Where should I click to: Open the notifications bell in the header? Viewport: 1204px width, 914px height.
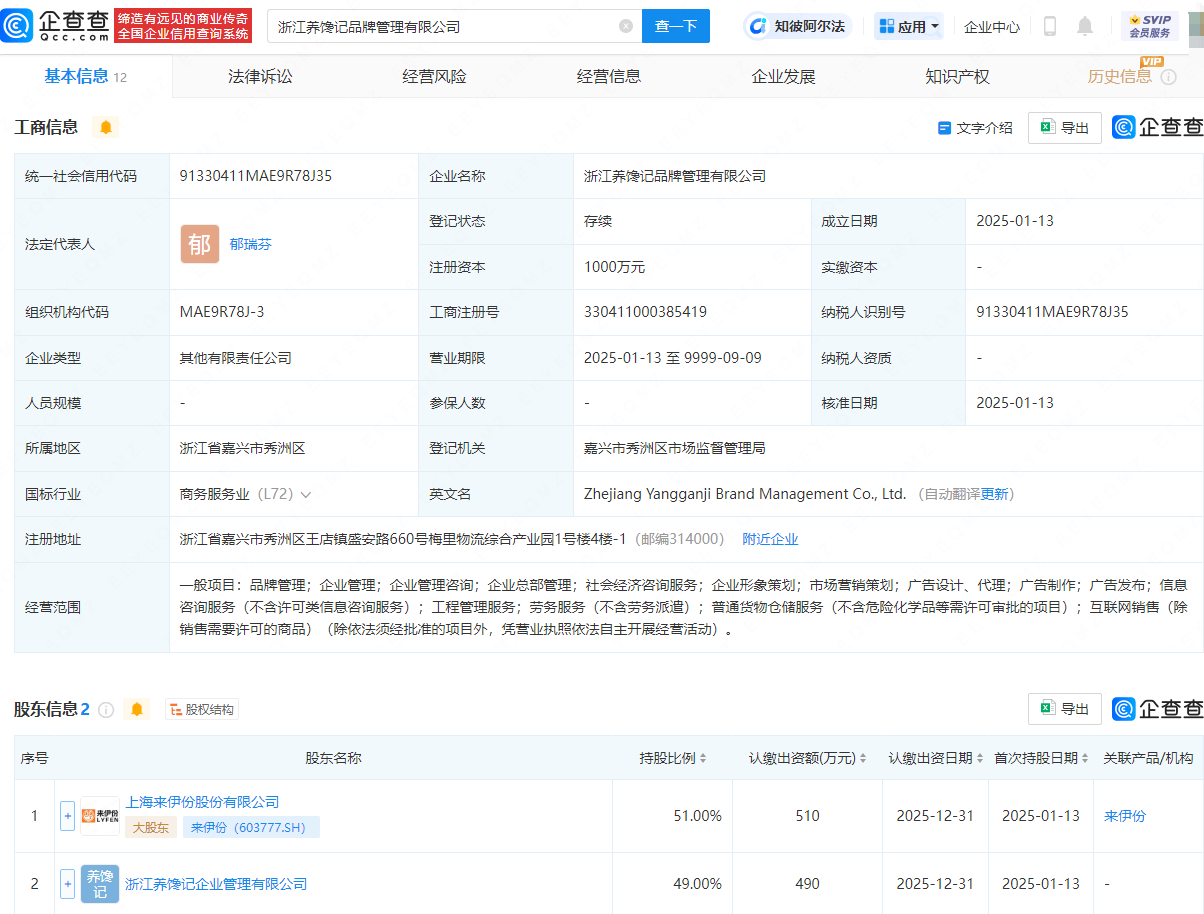(x=1085, y=26)
